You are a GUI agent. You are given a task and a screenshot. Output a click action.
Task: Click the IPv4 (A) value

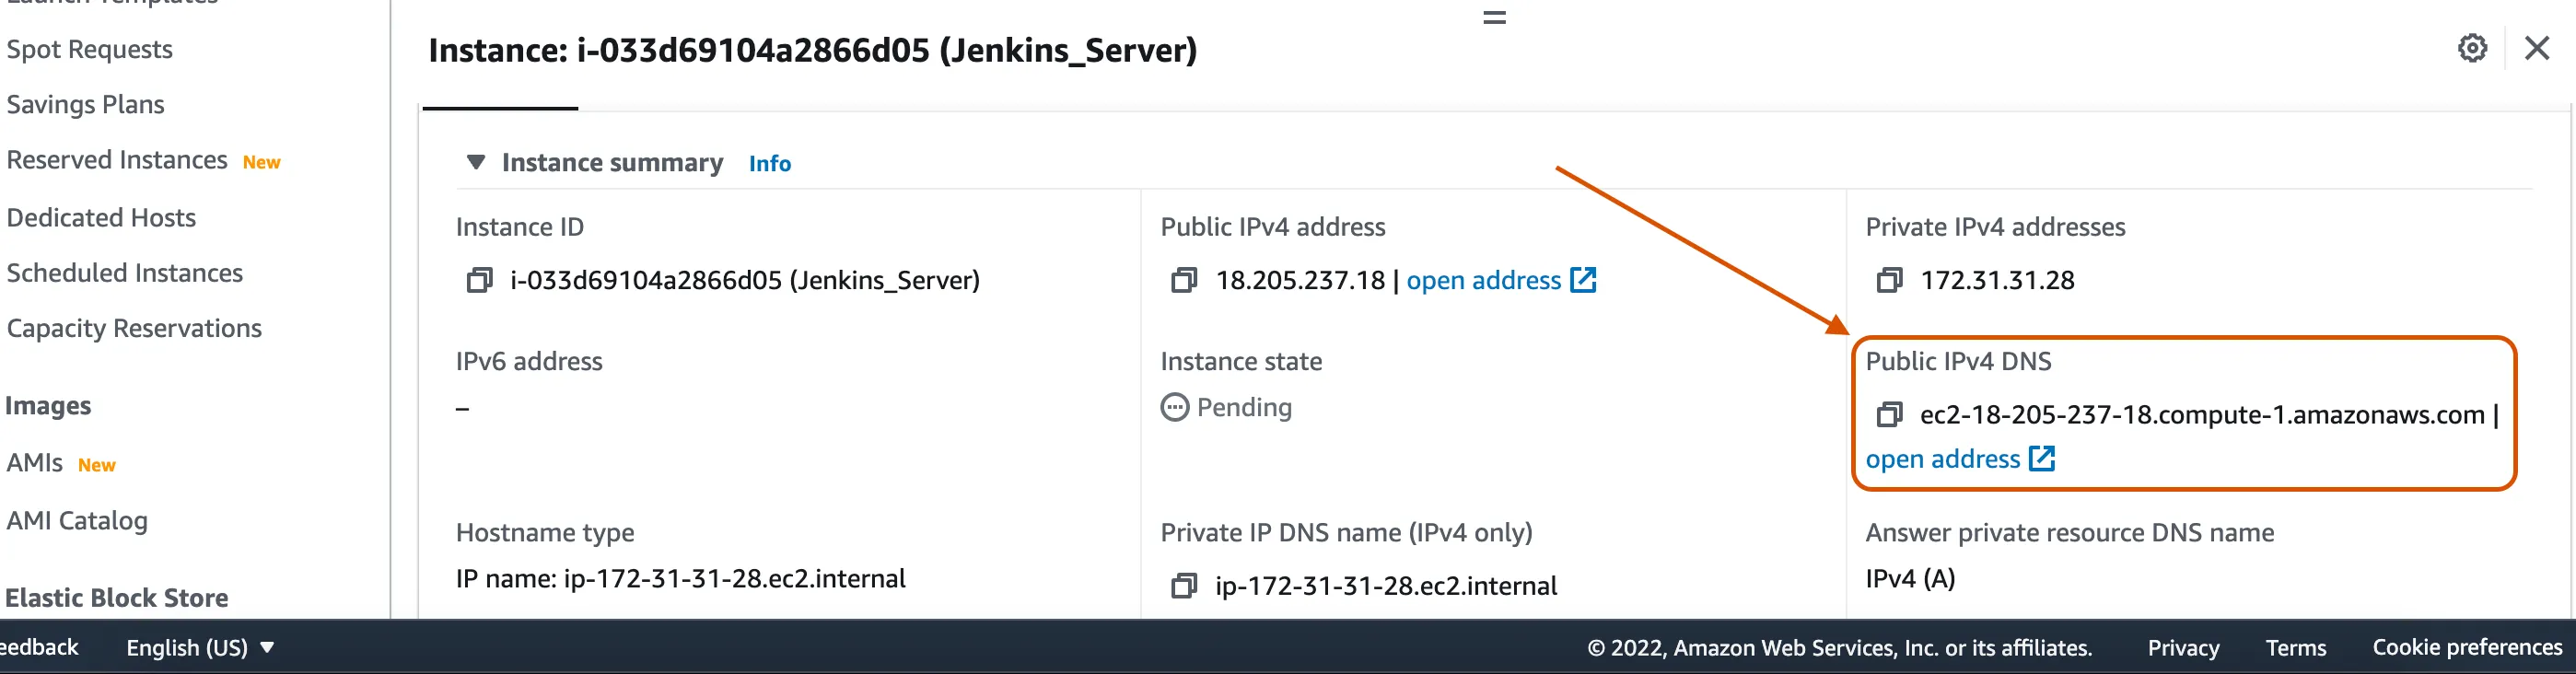pos(1910,579)
